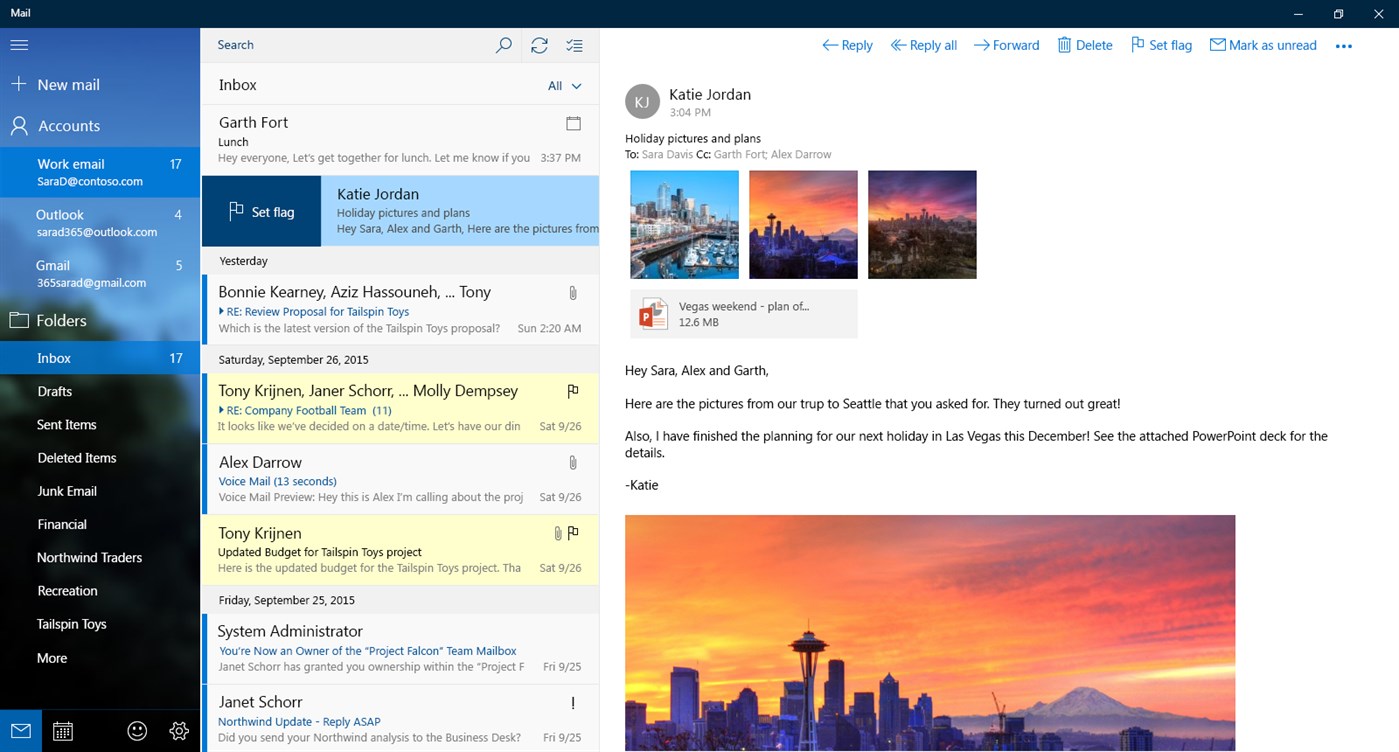Enter selection mode with the checklist icon

point(574,45)
